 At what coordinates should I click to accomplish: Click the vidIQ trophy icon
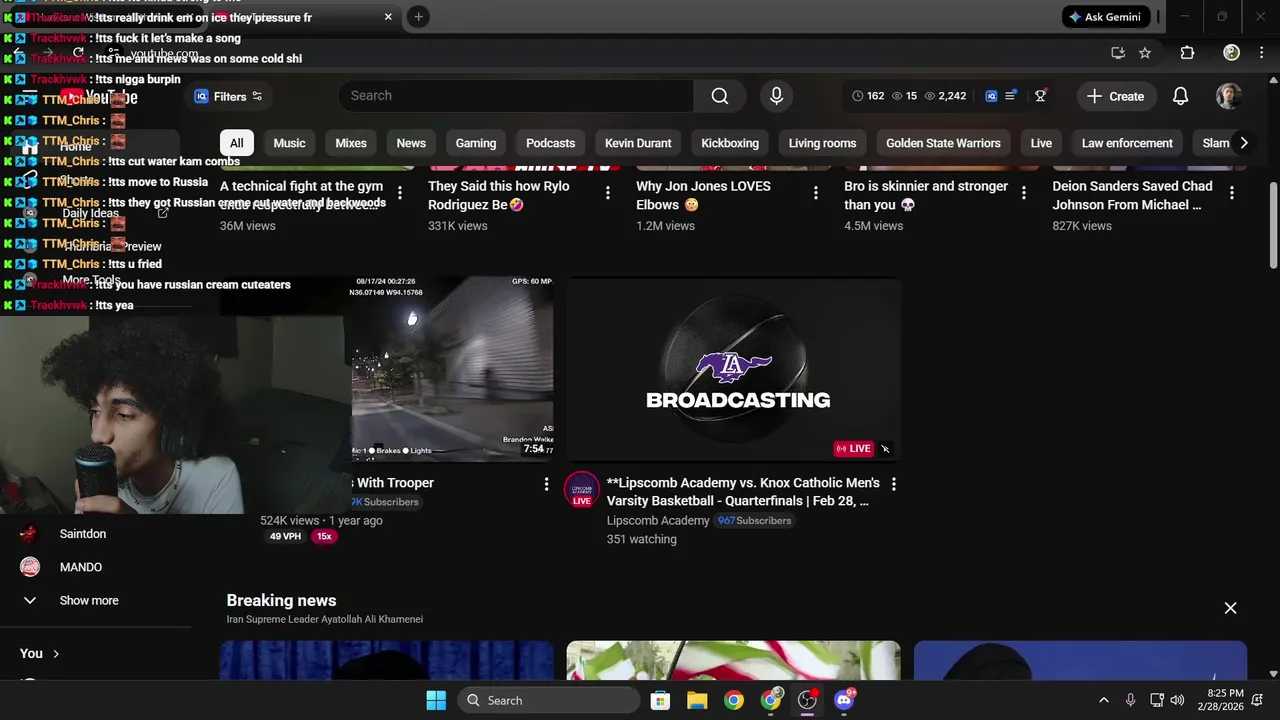tap(1040, 96)
